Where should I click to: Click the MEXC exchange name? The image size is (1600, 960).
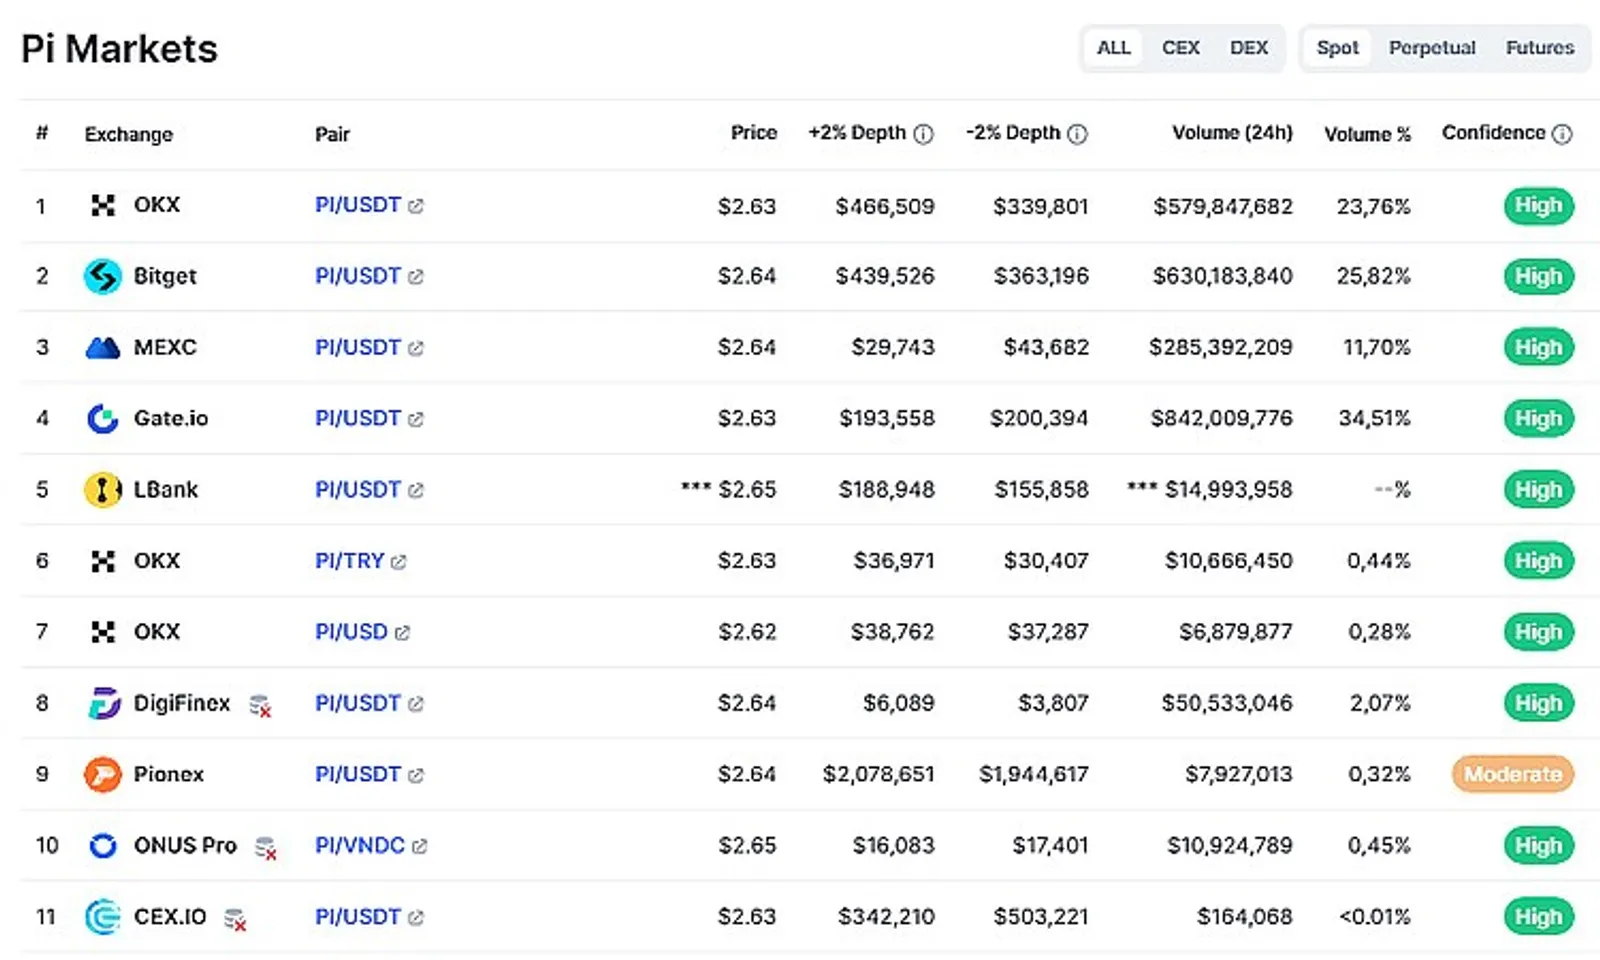click(165, 347)
